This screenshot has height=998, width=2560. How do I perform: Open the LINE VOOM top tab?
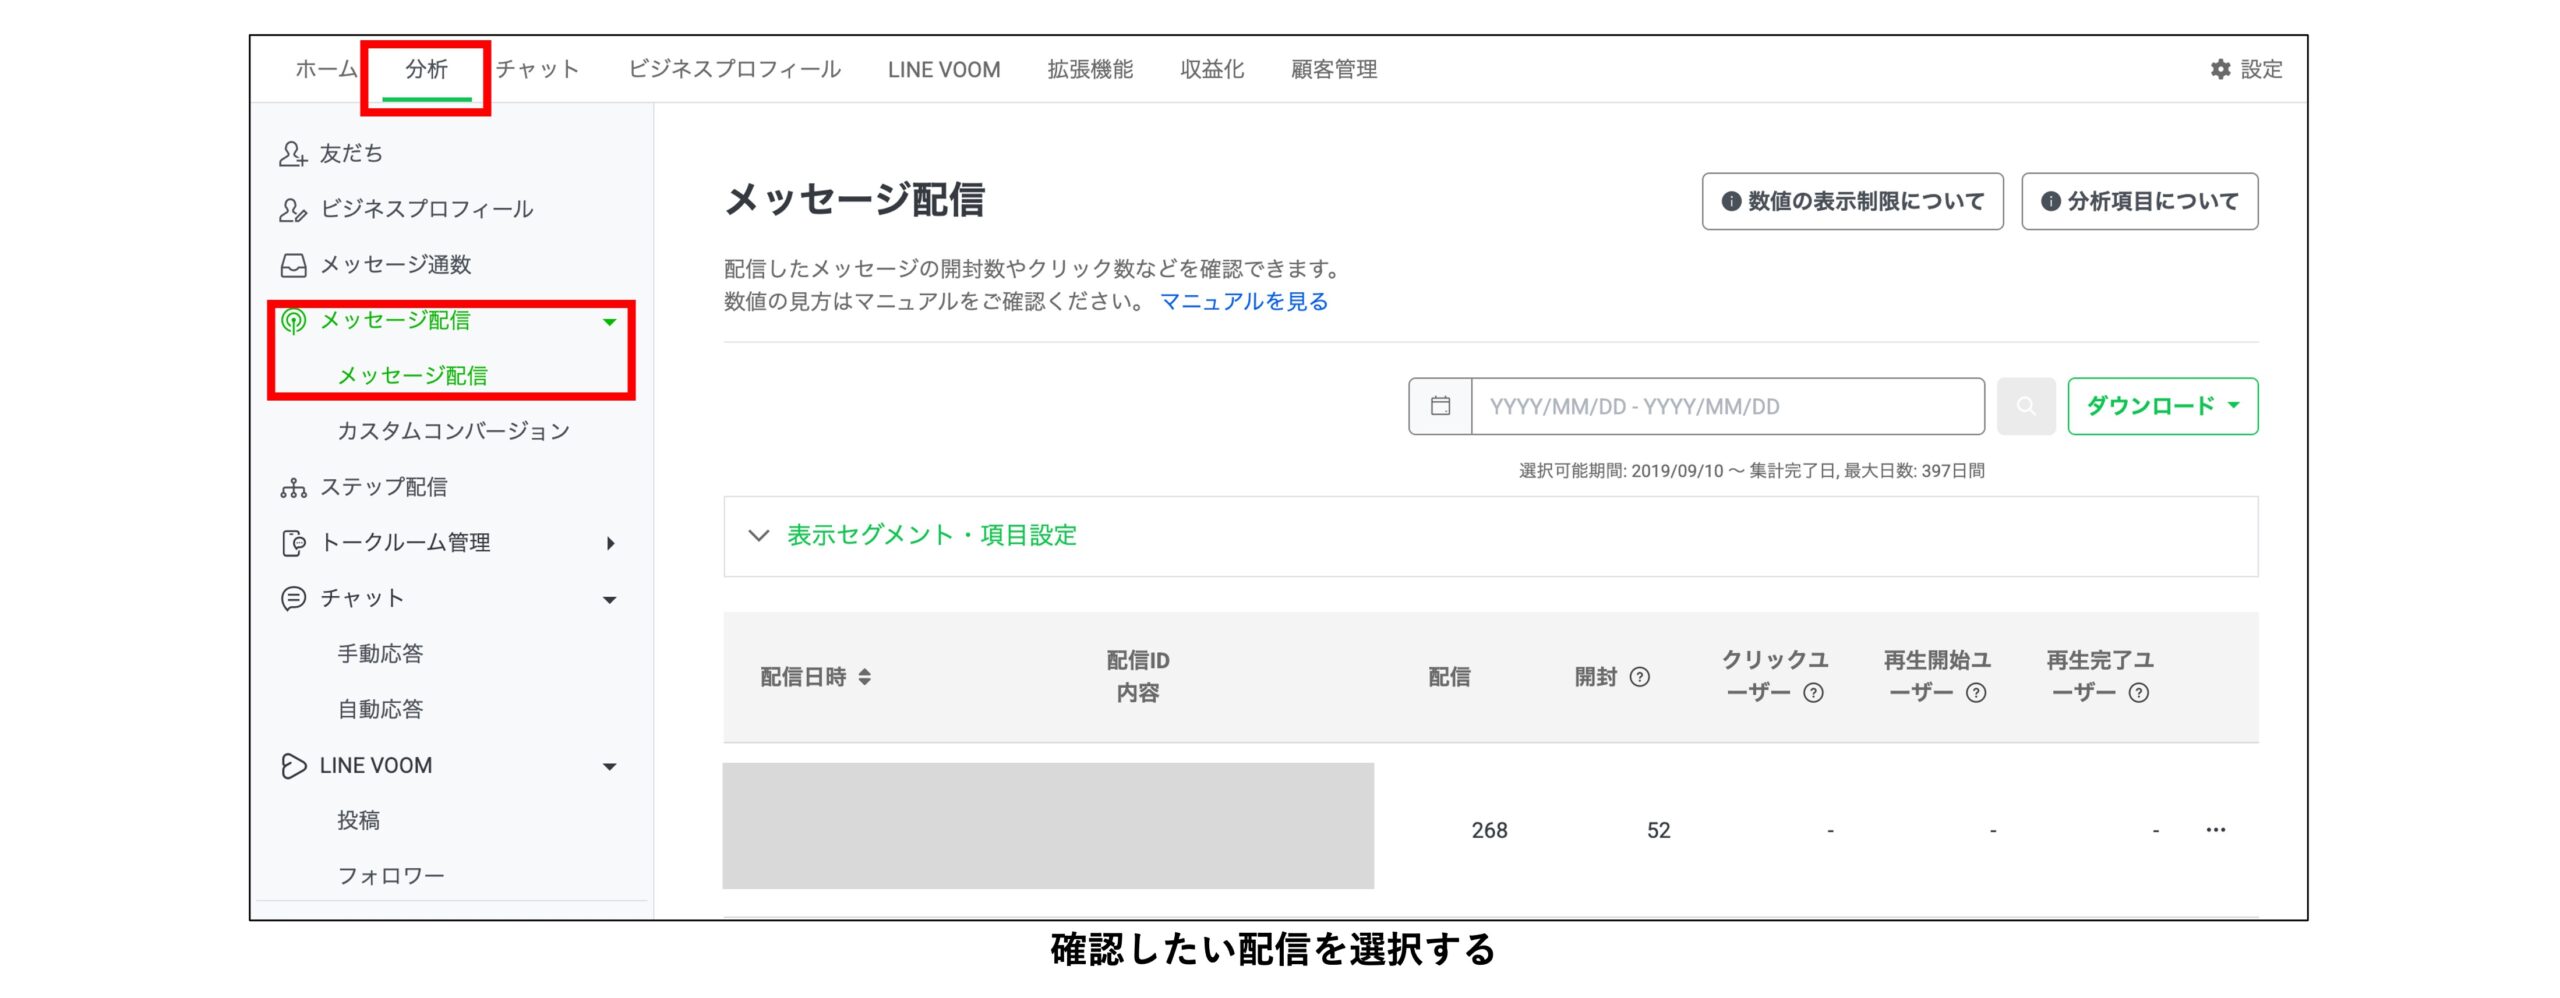pyautogui.click(x=943, y=69)
